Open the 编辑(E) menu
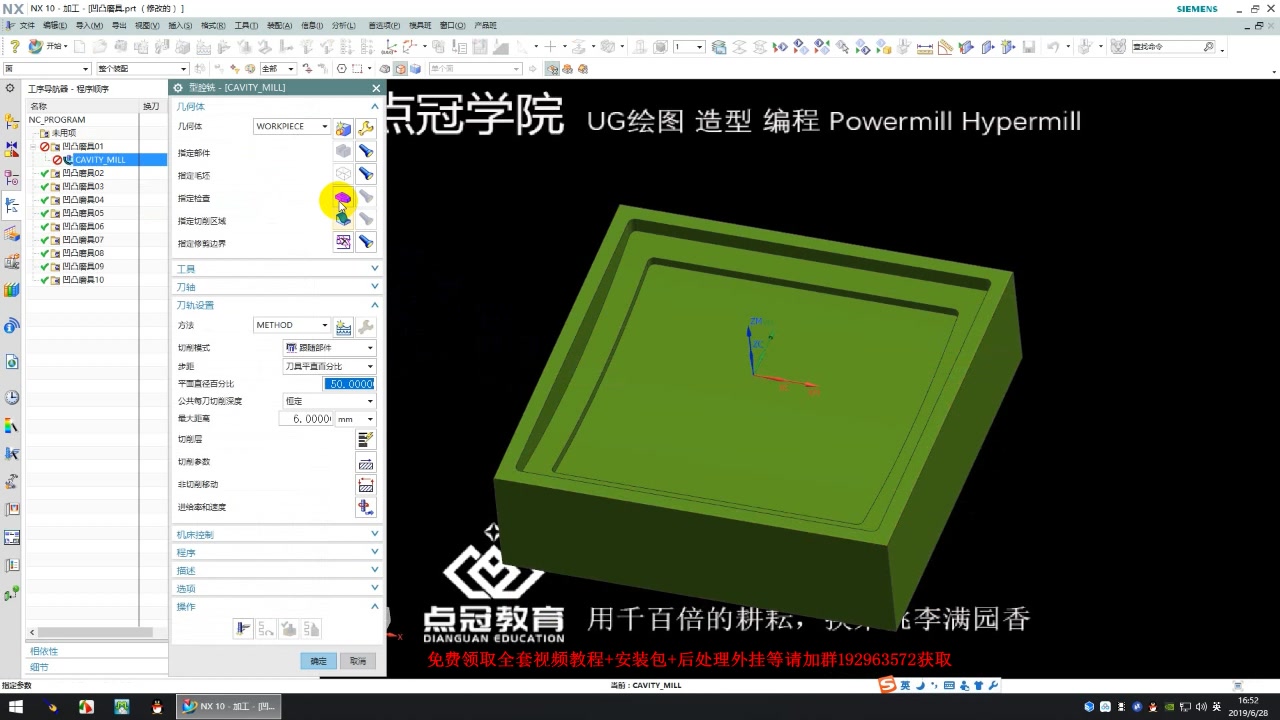The image size is (1280, 720). click(55, 25)
